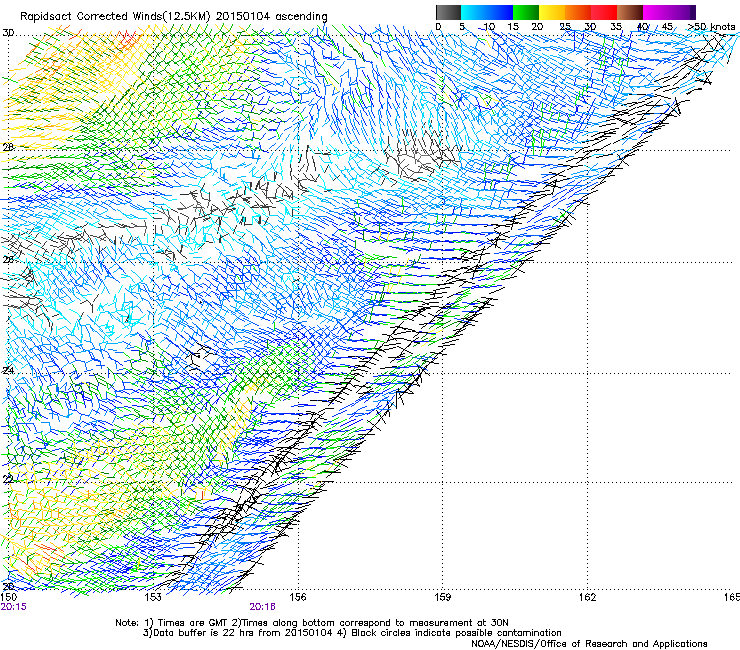Click the '20:16' time label
Viewport: 740px width, 650px height.
(262, 607)
